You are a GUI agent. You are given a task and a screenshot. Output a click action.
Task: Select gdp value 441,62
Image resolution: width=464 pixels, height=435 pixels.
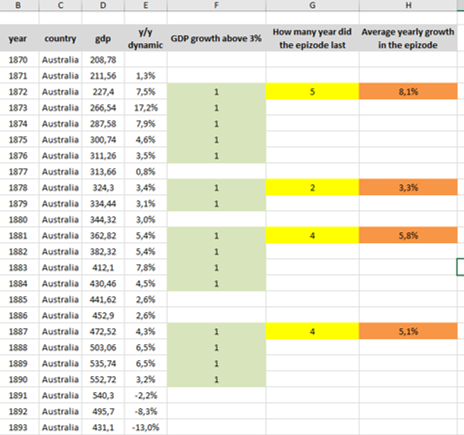tap(103, 300)
